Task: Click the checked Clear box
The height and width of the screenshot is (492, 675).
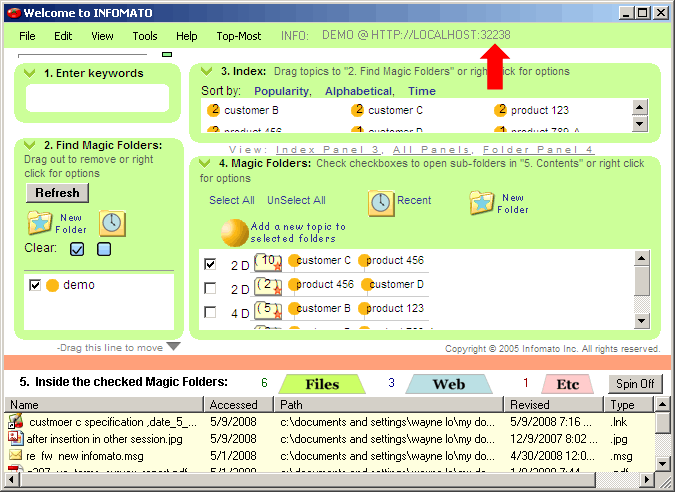Action: pyautogui.click(x=77, y=249)
